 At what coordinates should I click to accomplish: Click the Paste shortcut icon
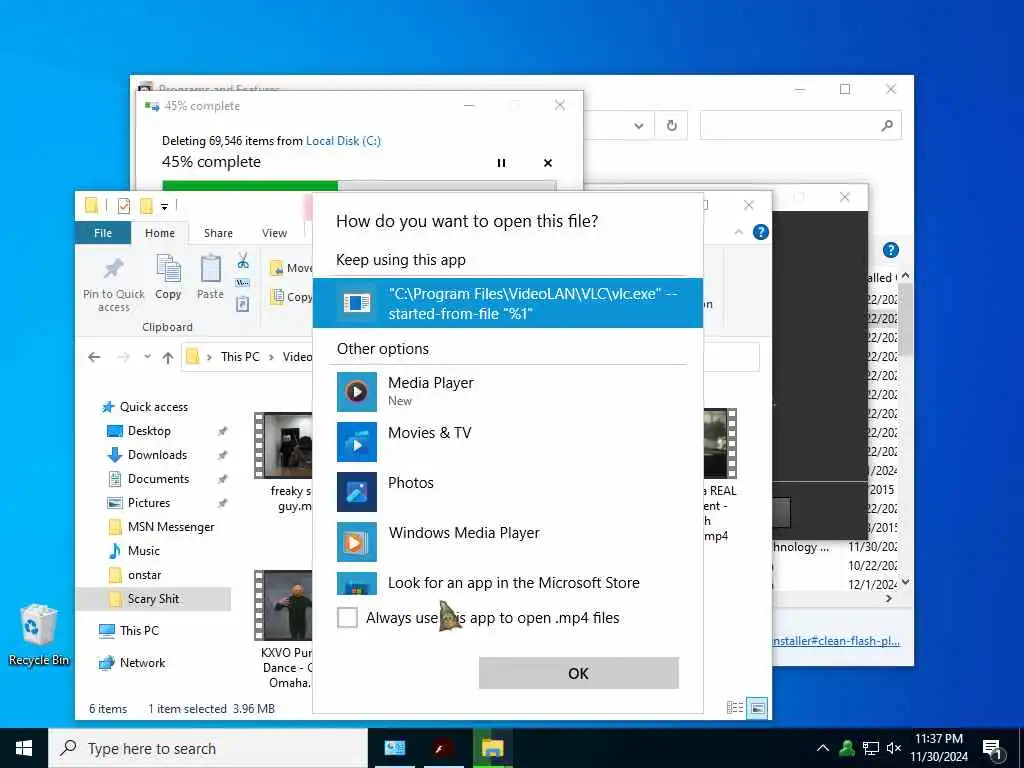243,304
